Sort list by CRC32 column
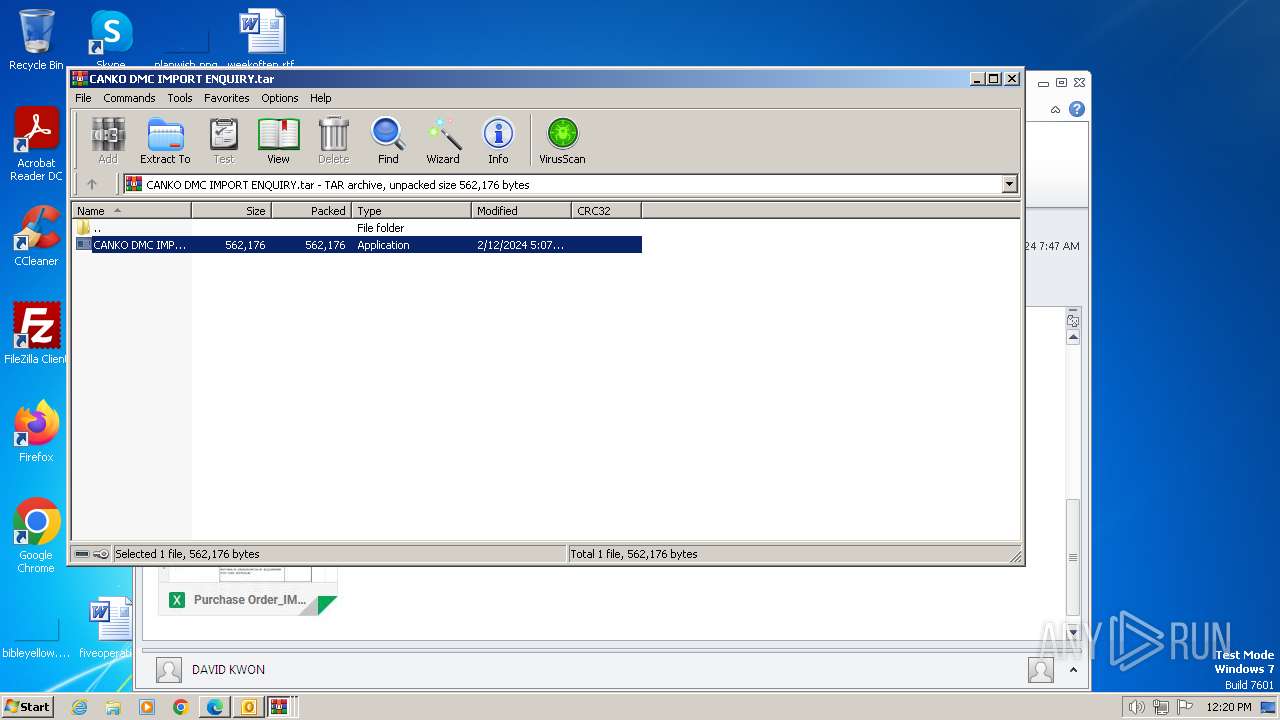This screenshot has height=720, width=1280. pos(606,211)
